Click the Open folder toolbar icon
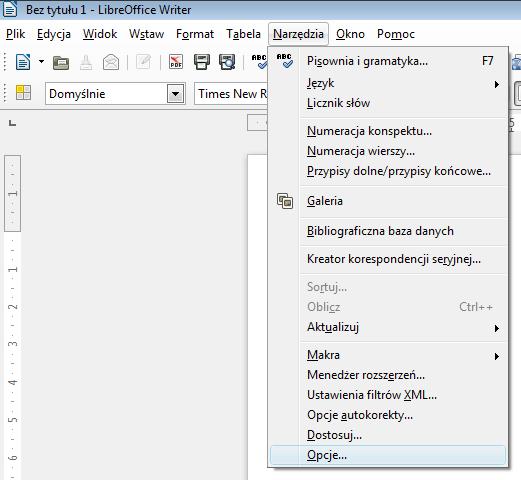The width and height of the screenshot is (521, 480). [x=61, y=62]
